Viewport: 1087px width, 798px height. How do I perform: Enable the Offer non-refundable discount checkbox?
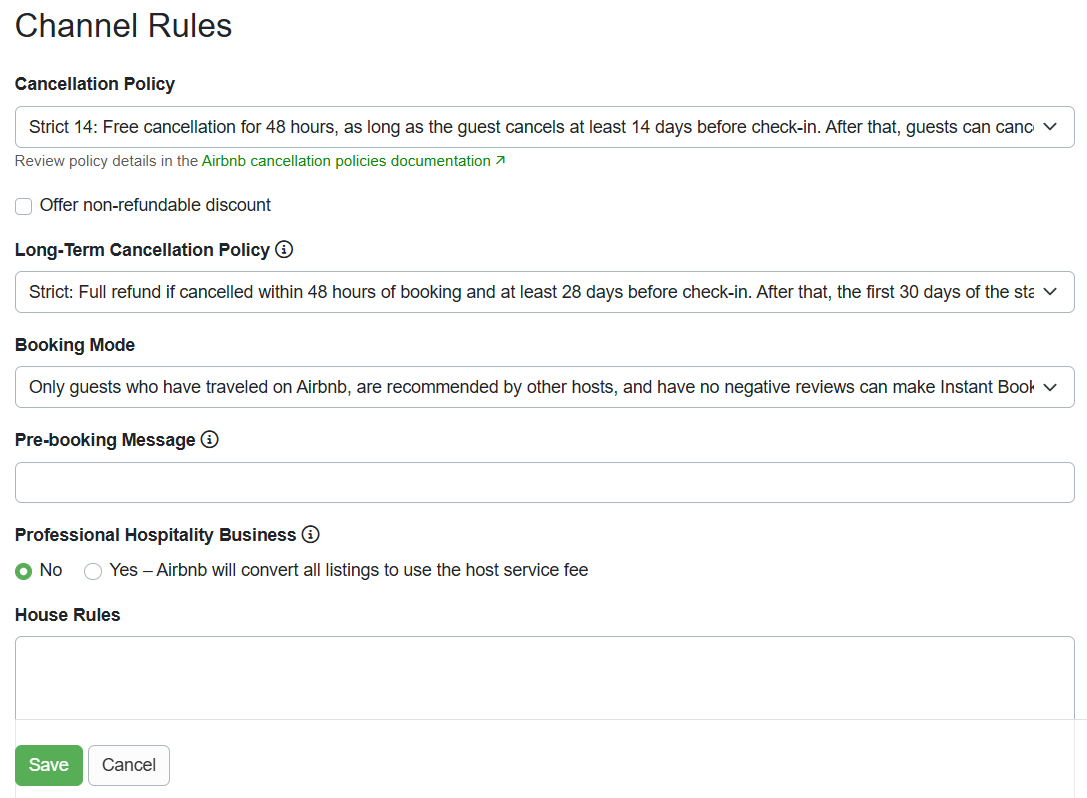(x=24, y=206)
